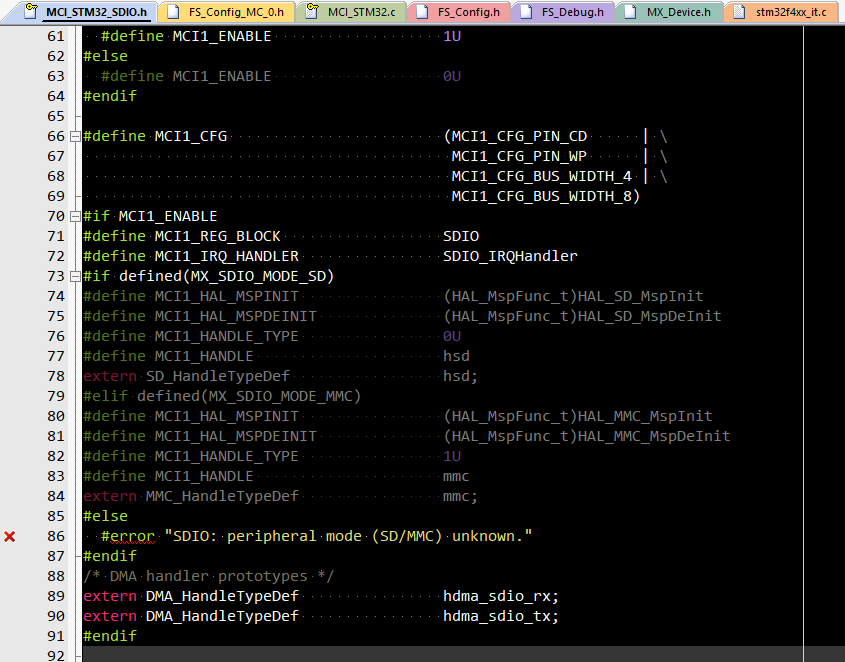Click defined(MX_SDIO_MODE_MMC) on line 79
This screenshot has width=845, height=662.
click(249, 396)
